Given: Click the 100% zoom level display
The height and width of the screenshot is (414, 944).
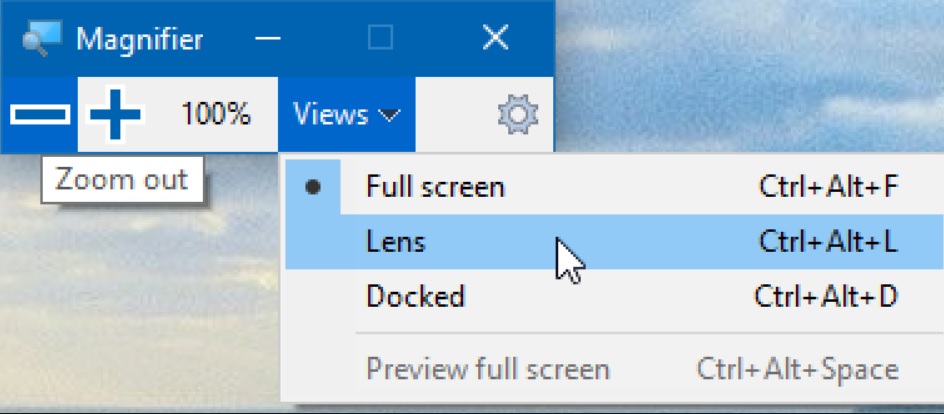Looking at the screenshot, I should coord(216,114).
